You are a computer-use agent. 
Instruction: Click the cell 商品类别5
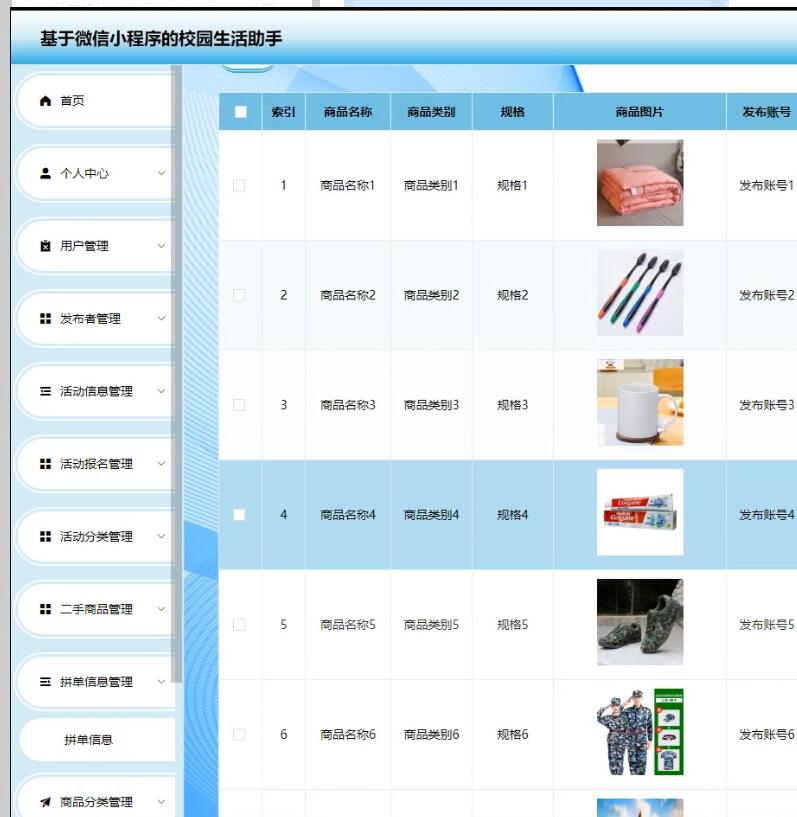[x=431, y=625]
